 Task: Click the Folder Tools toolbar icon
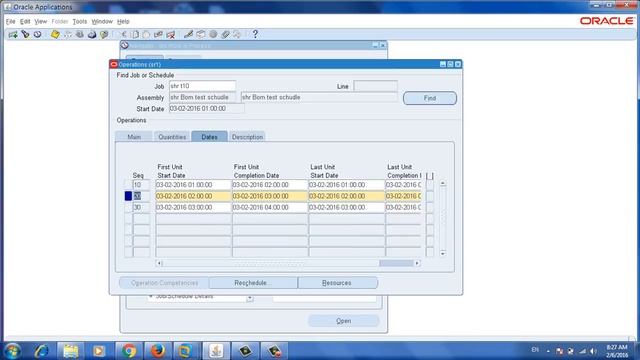(x=237, y=35)
